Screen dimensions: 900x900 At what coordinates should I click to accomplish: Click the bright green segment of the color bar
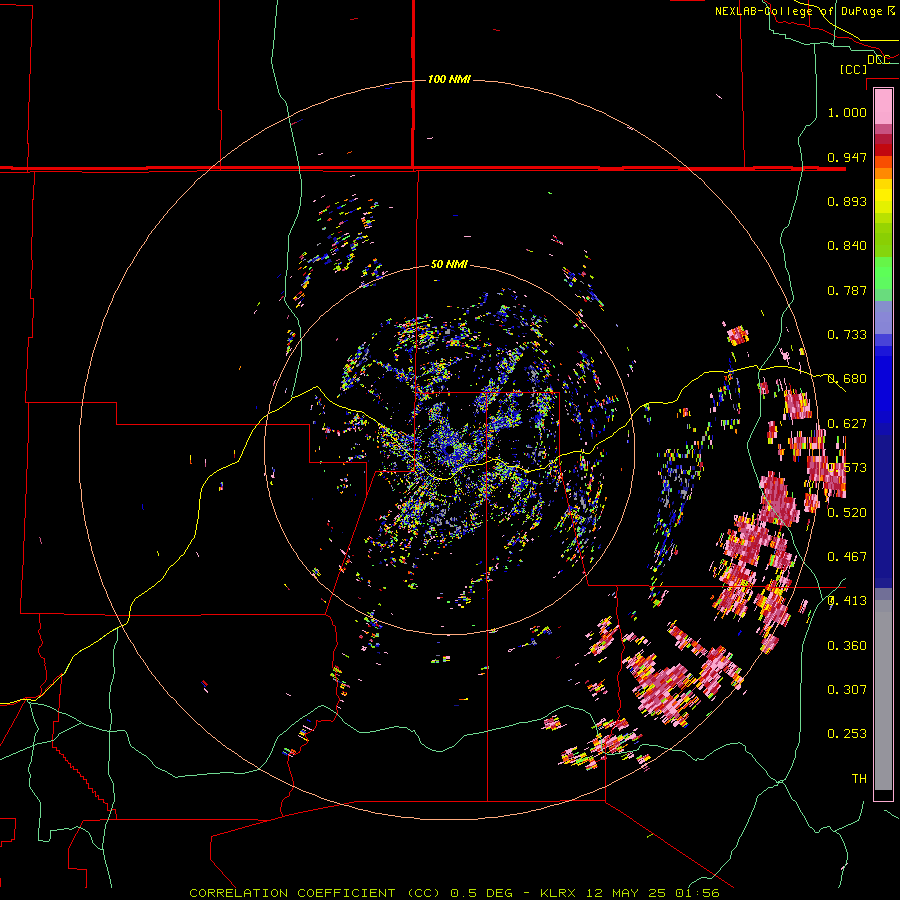point(883,273)
